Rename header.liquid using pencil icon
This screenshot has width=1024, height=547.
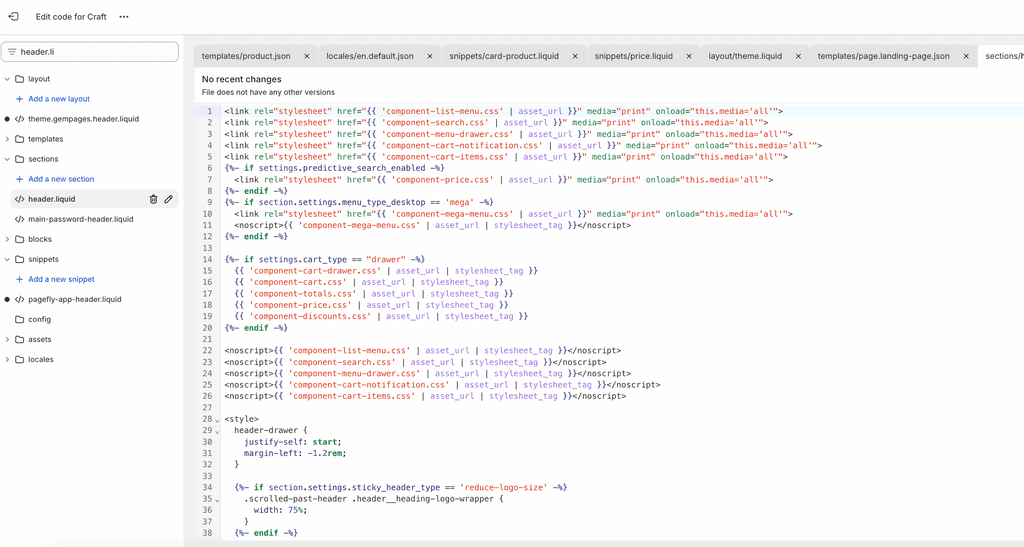coord(168,199)
